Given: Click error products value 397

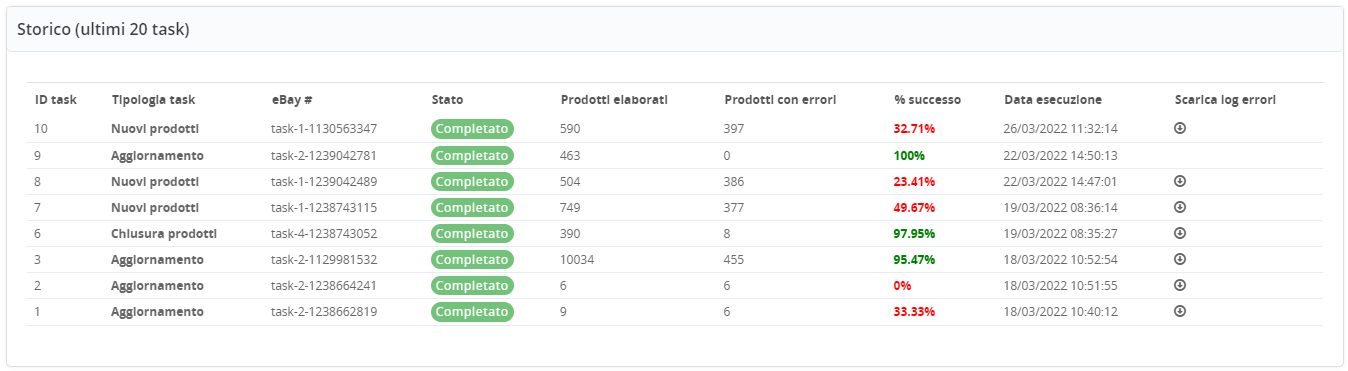Looking at the screenshot, I should [x=734, y=129].
